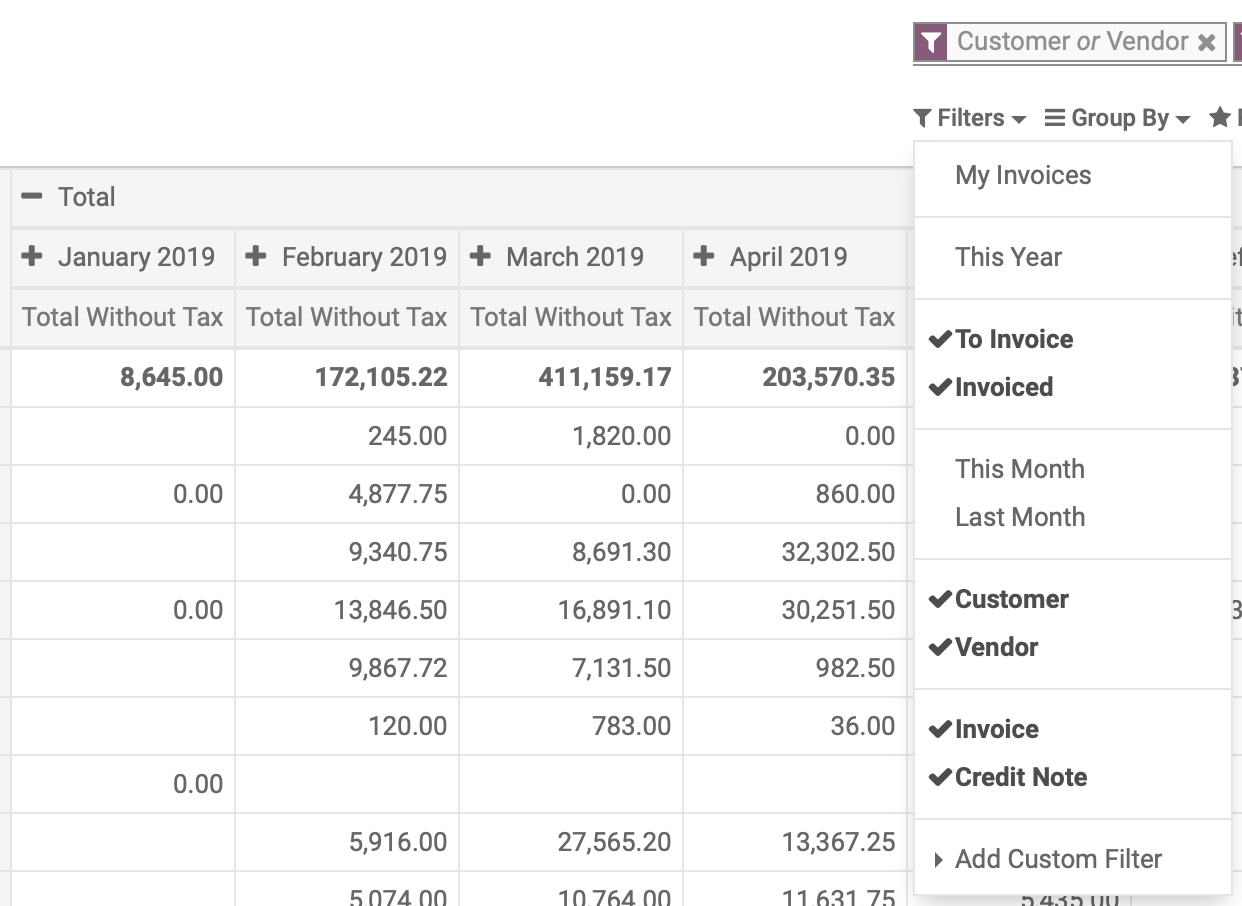Select the cell with value 36.00

[x=795, y=726]
